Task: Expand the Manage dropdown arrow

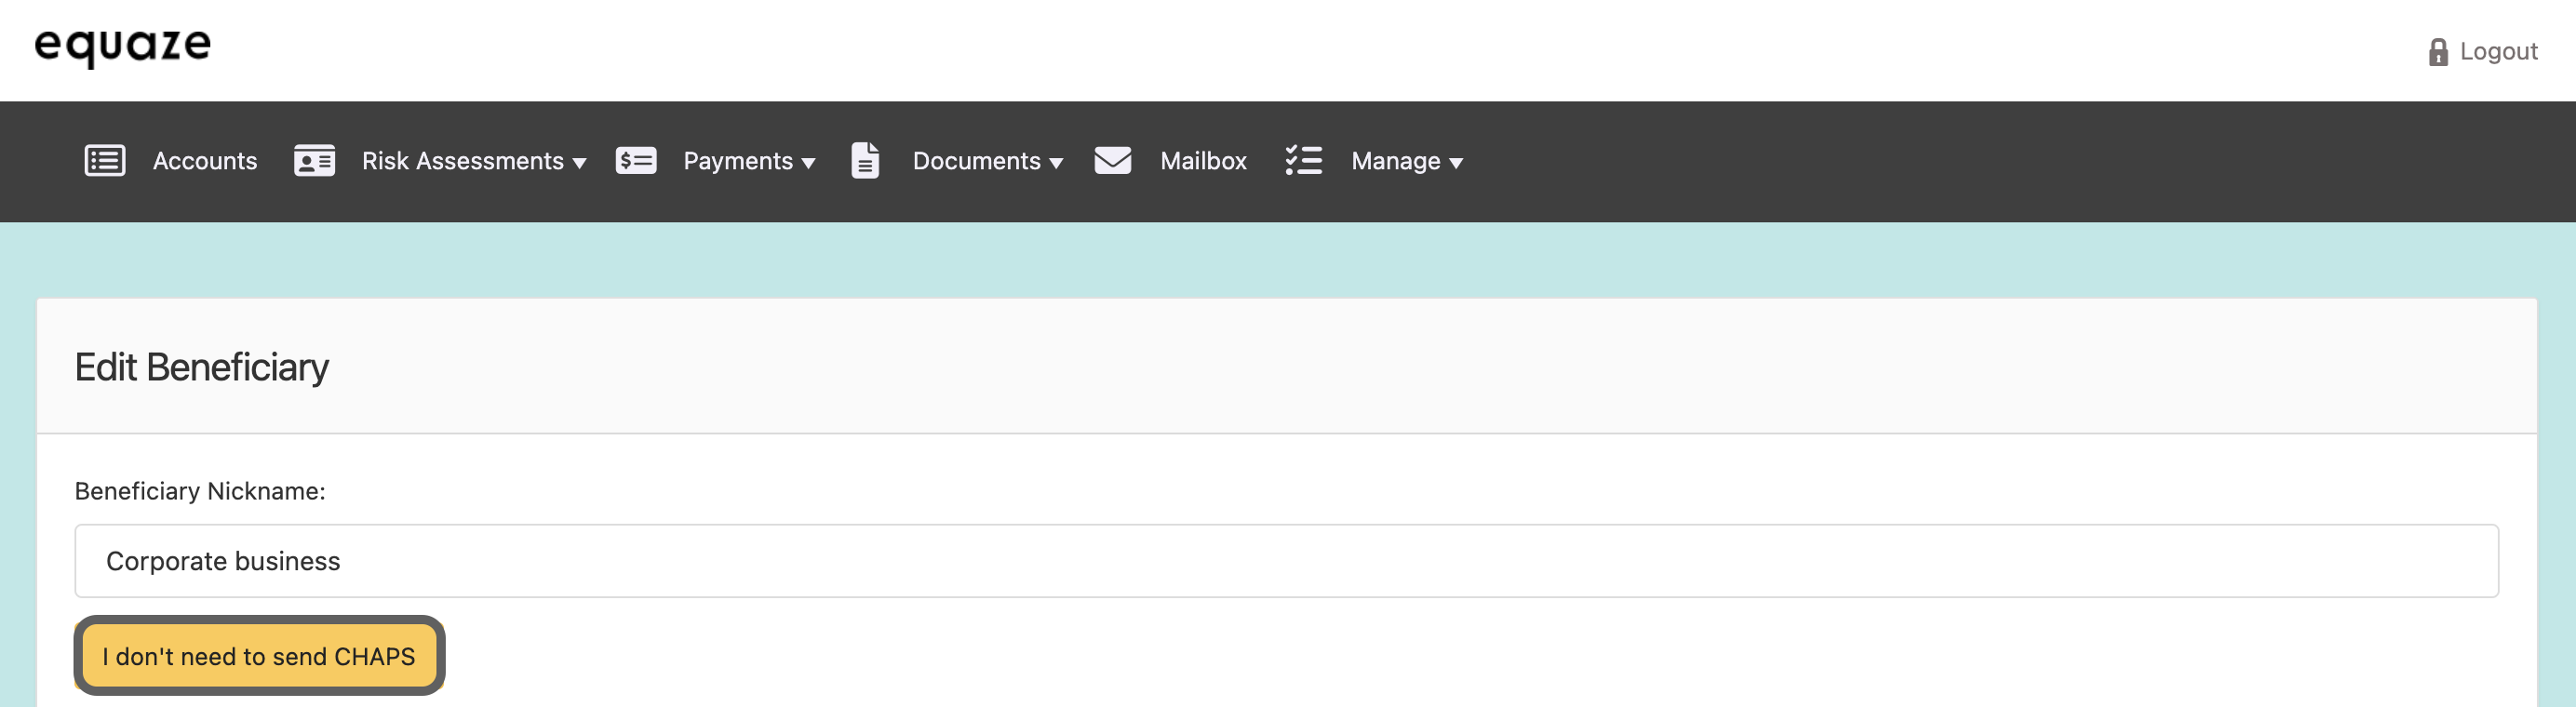Action: pyautogui.click(x=1456, y=164)
